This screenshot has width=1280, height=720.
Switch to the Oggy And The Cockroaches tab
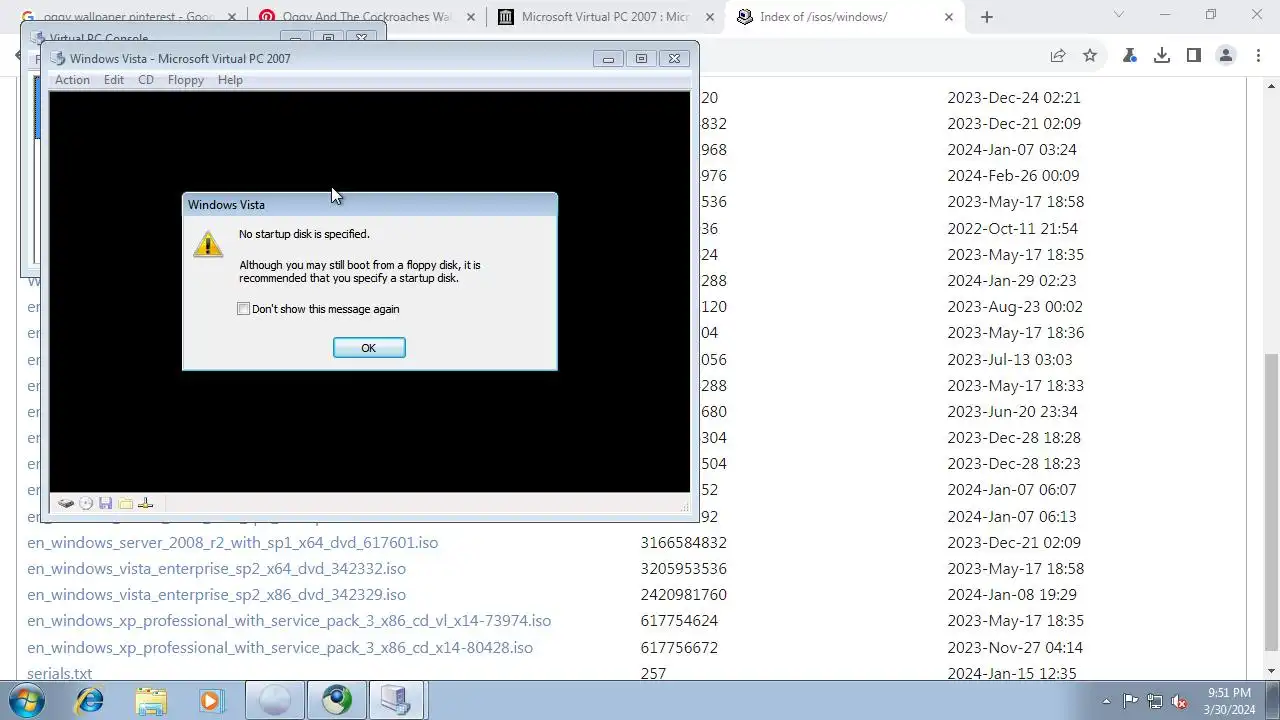click(367, 17)
